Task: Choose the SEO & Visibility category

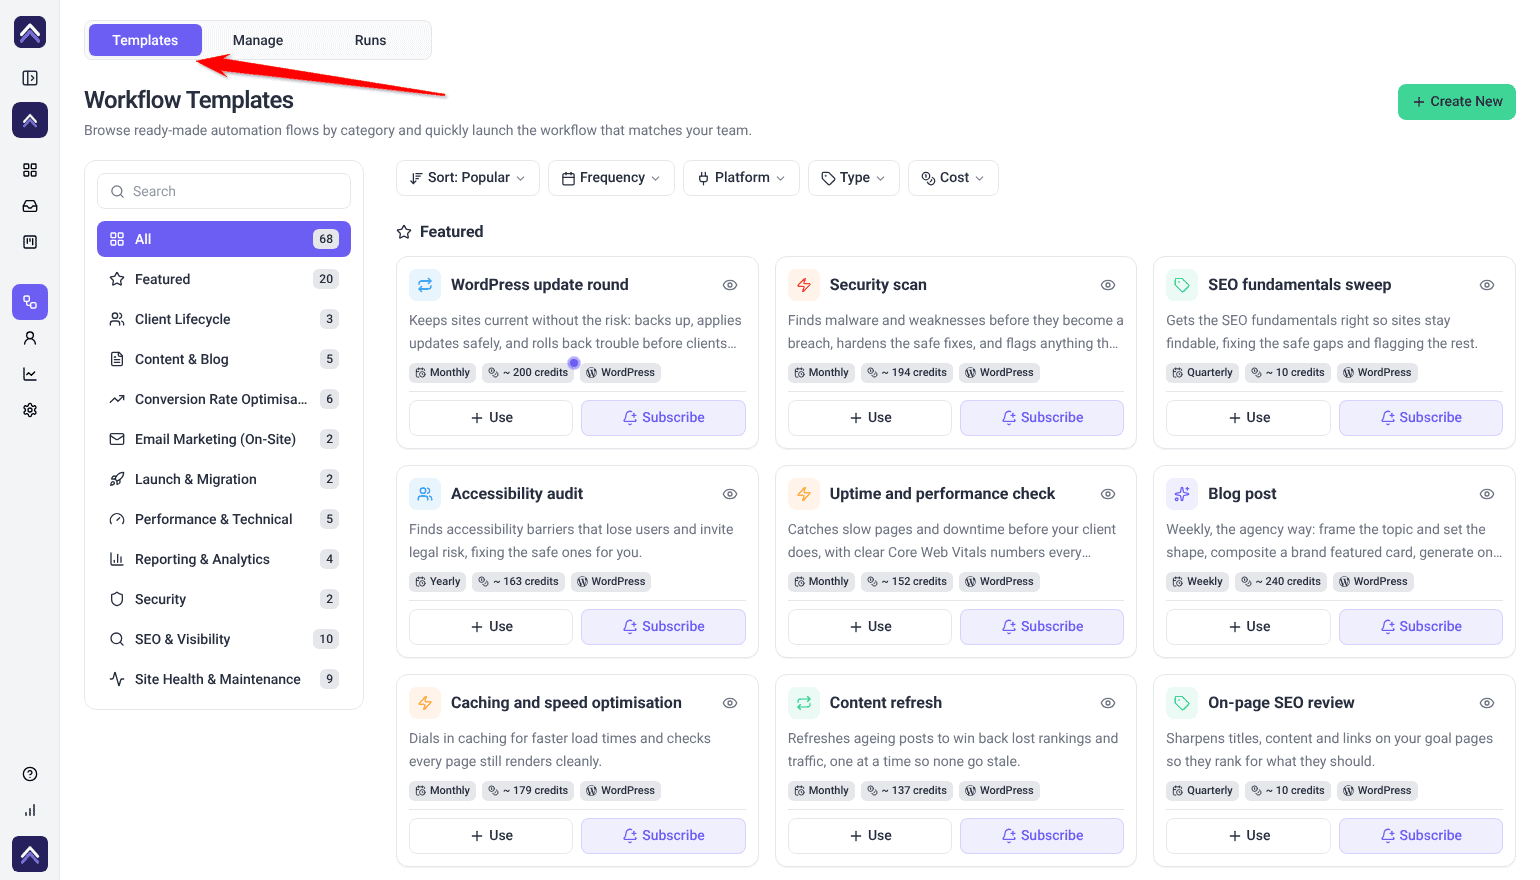Action: [224, 639]
